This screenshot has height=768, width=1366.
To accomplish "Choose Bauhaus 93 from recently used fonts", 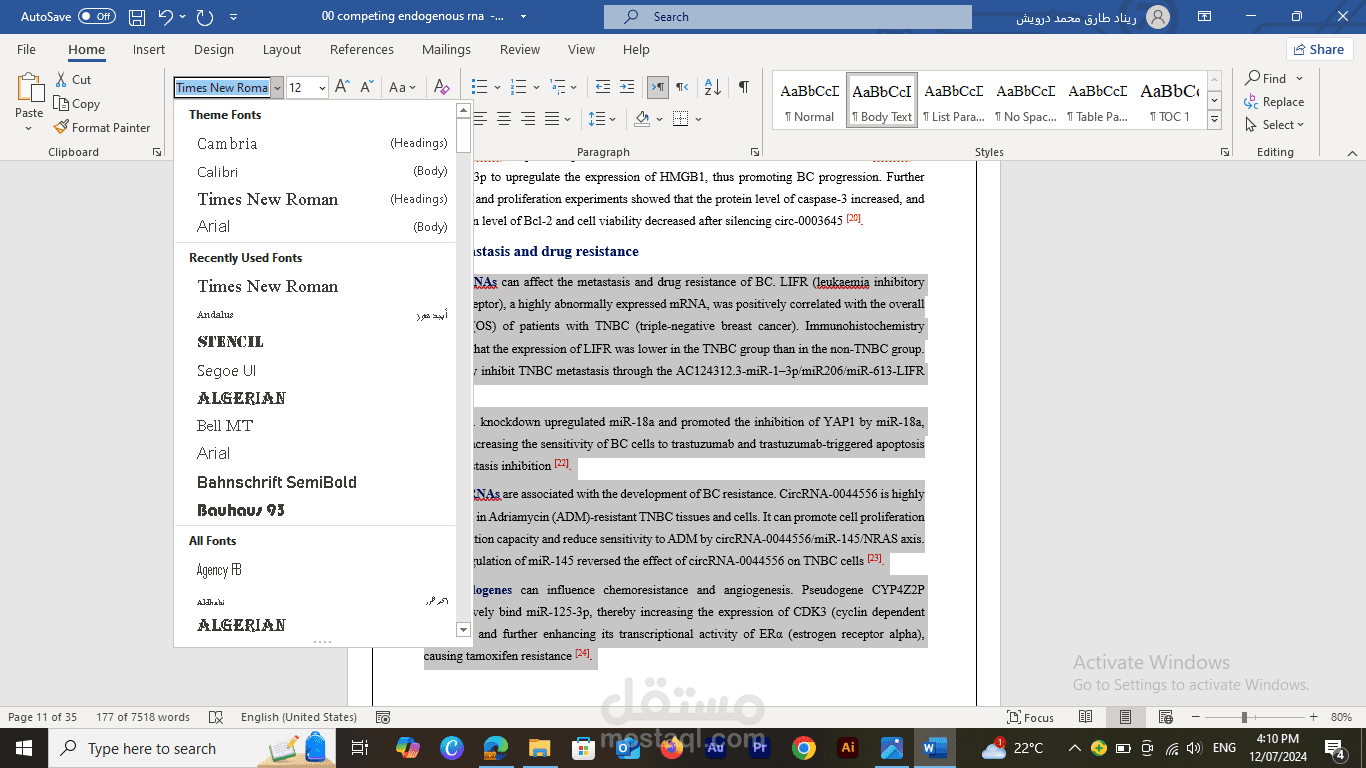I will click(315, 510).
